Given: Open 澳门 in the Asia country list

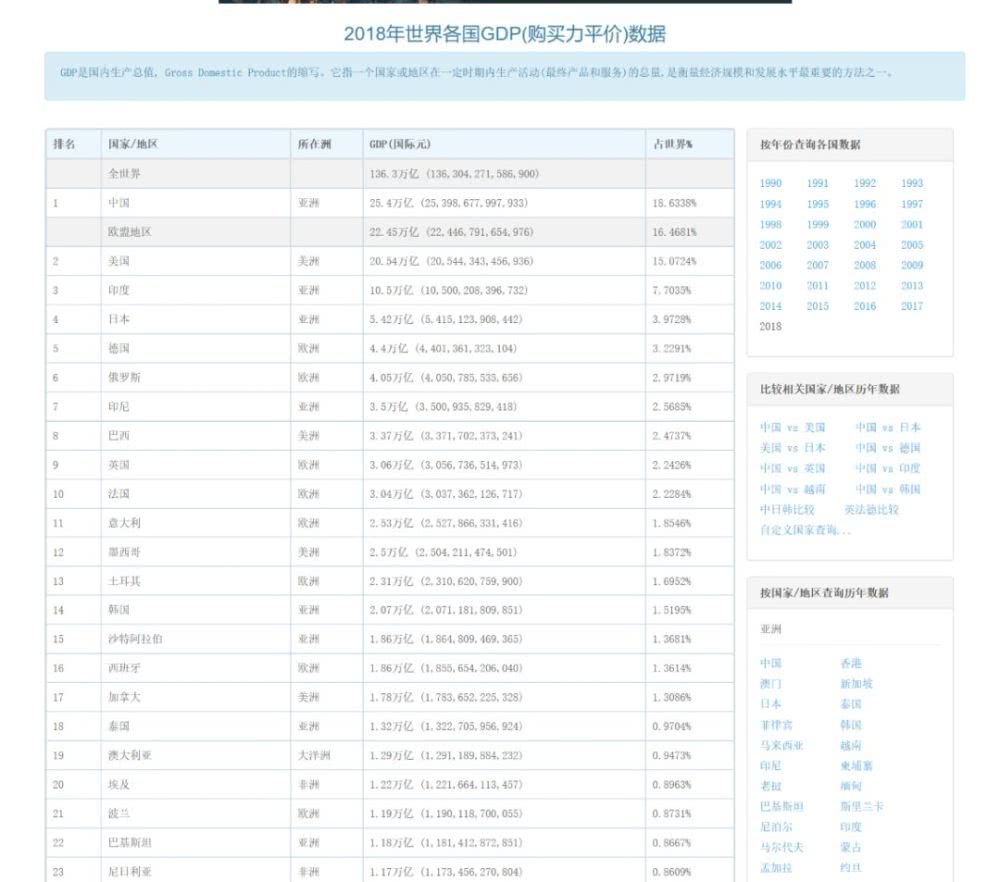Looking at the screenshot, I should pyautogui.click(x=770, y=684).
